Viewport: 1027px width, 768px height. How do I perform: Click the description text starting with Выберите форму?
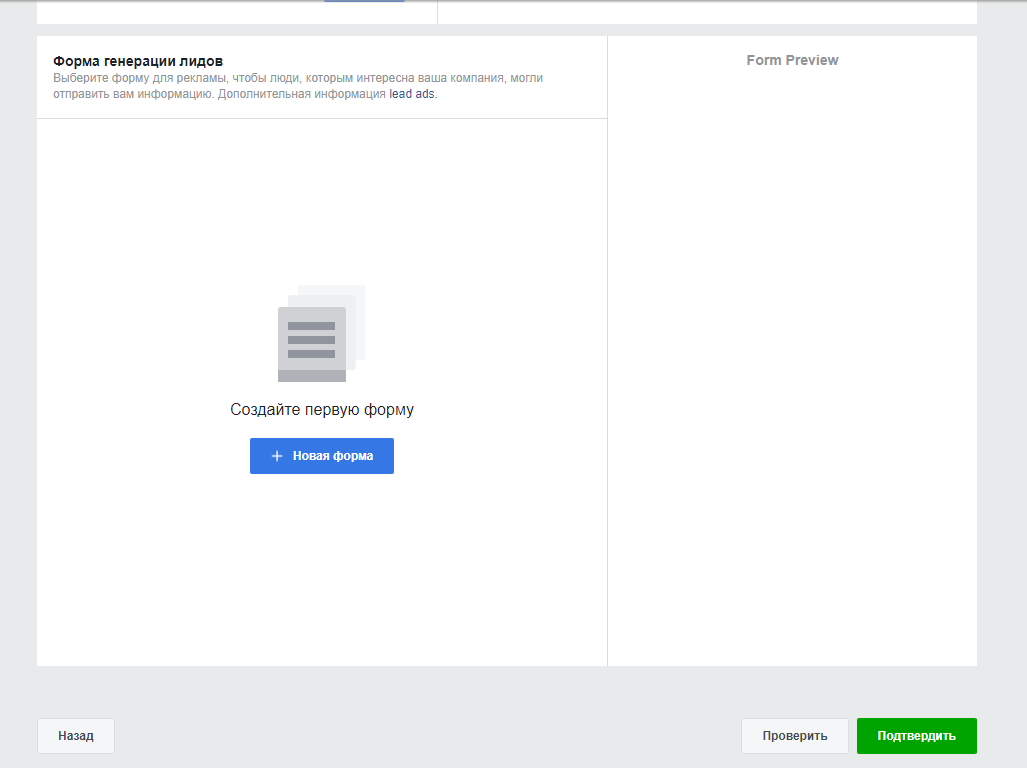(x=298, y=78)
